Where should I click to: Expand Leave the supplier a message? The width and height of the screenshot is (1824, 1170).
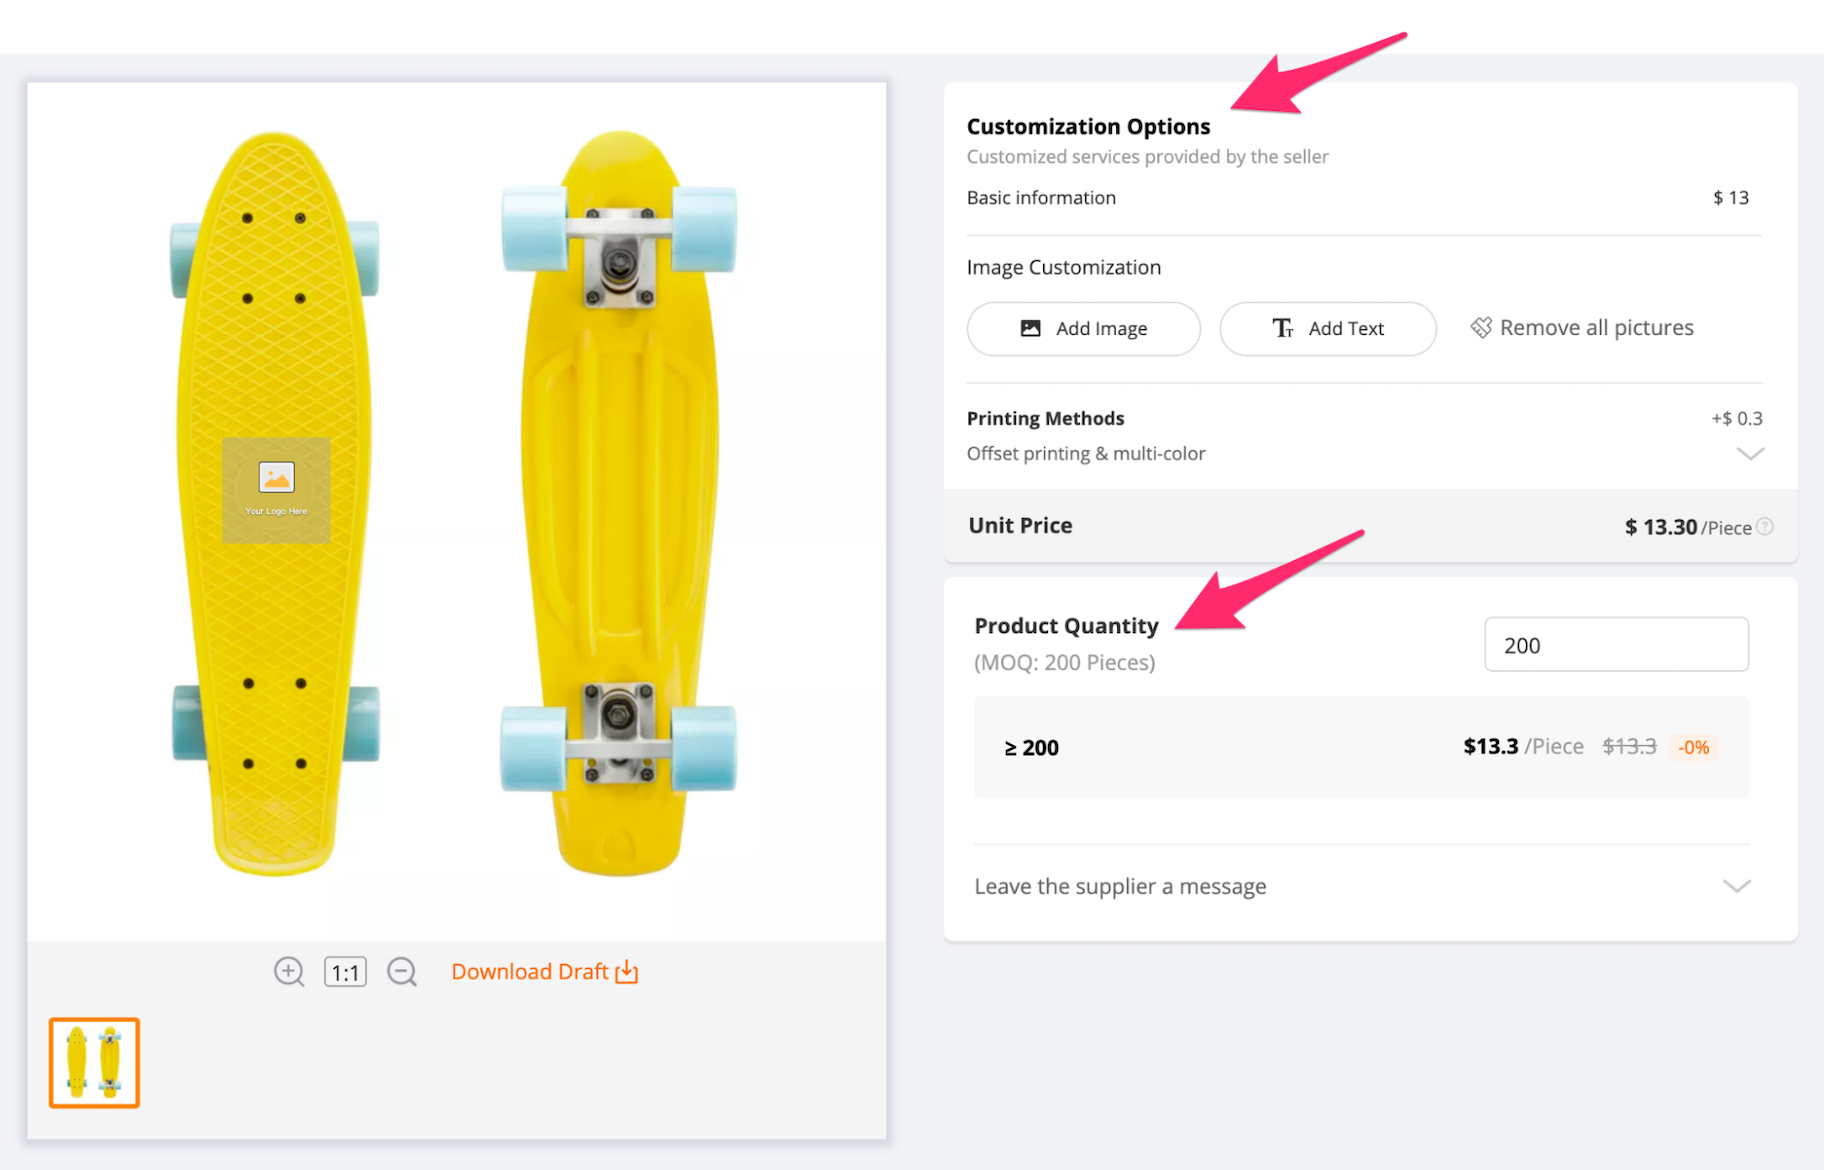[x=1737, y=886]
